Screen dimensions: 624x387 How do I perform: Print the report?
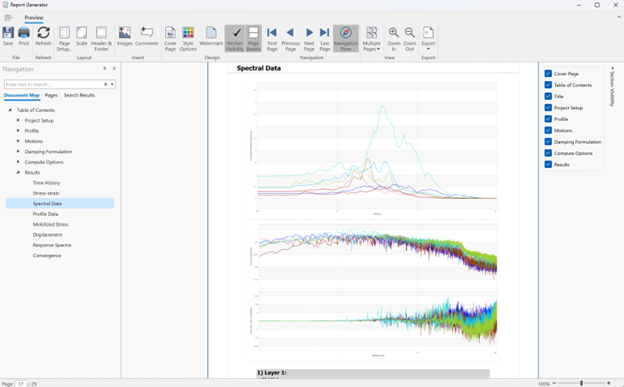click(x=24, y=37)
